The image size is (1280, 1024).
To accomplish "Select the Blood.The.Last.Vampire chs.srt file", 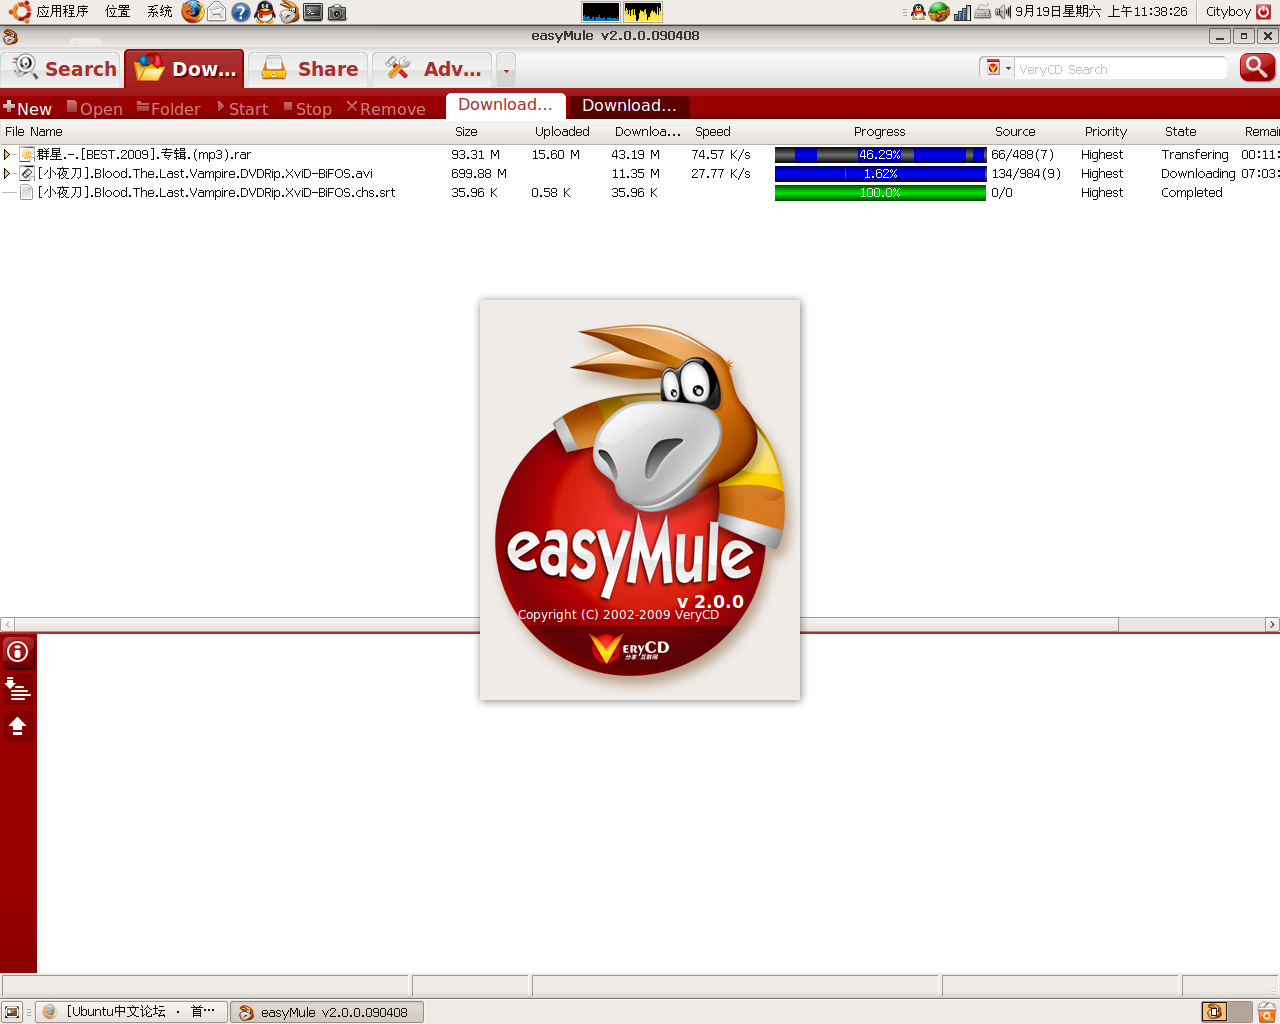I will click(216, 193).
